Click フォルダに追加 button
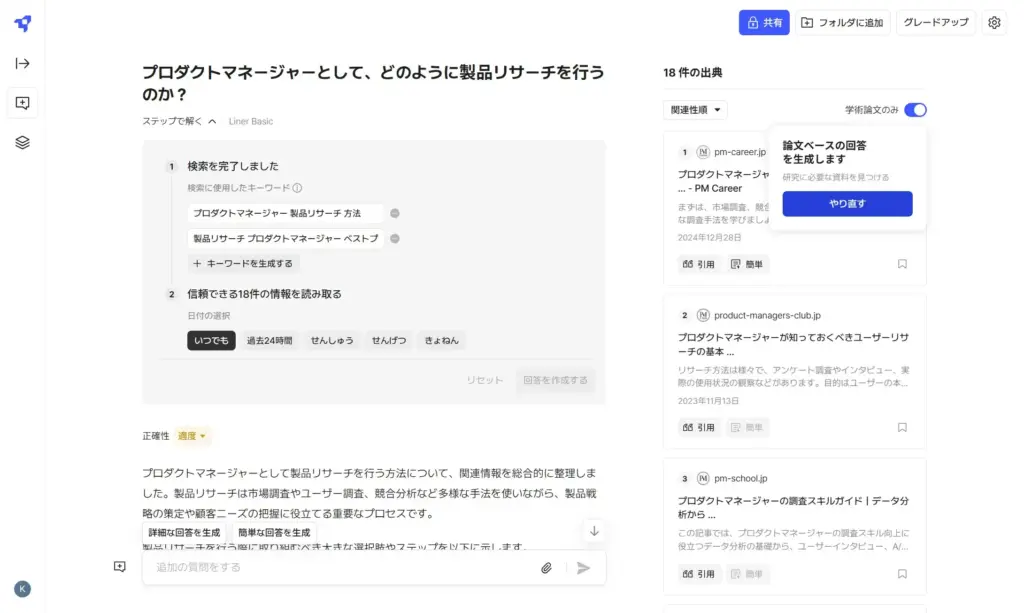The image size is (1024, 613). point(842,23)
